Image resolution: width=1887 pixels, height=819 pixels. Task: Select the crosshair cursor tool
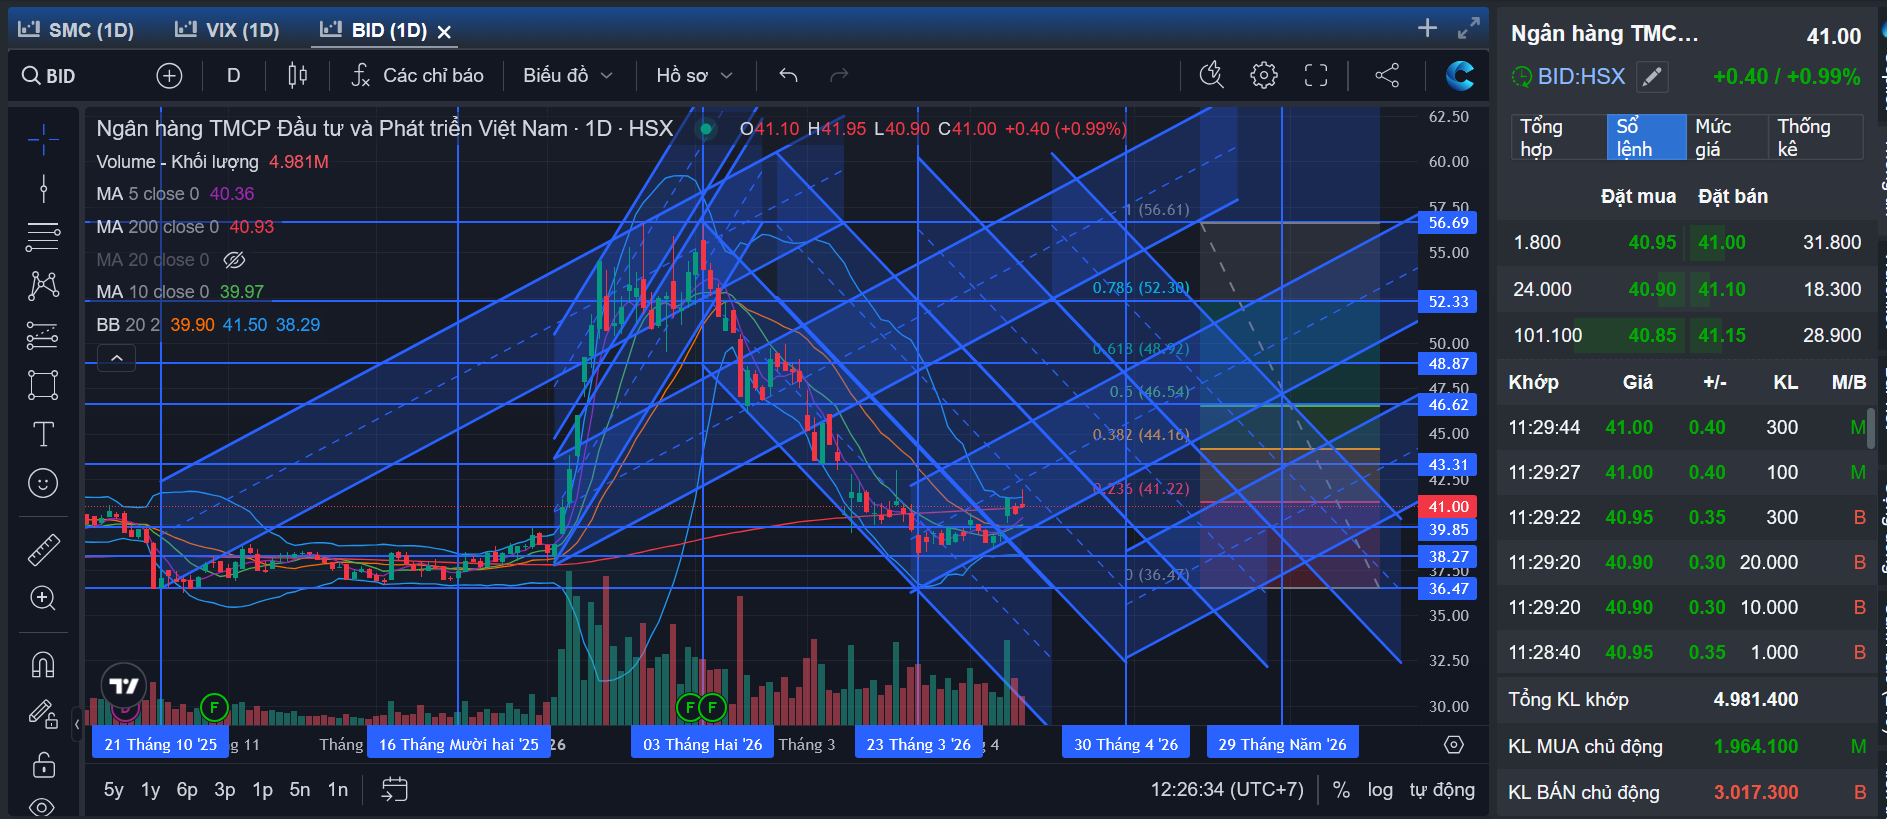(x=43, y=140)
